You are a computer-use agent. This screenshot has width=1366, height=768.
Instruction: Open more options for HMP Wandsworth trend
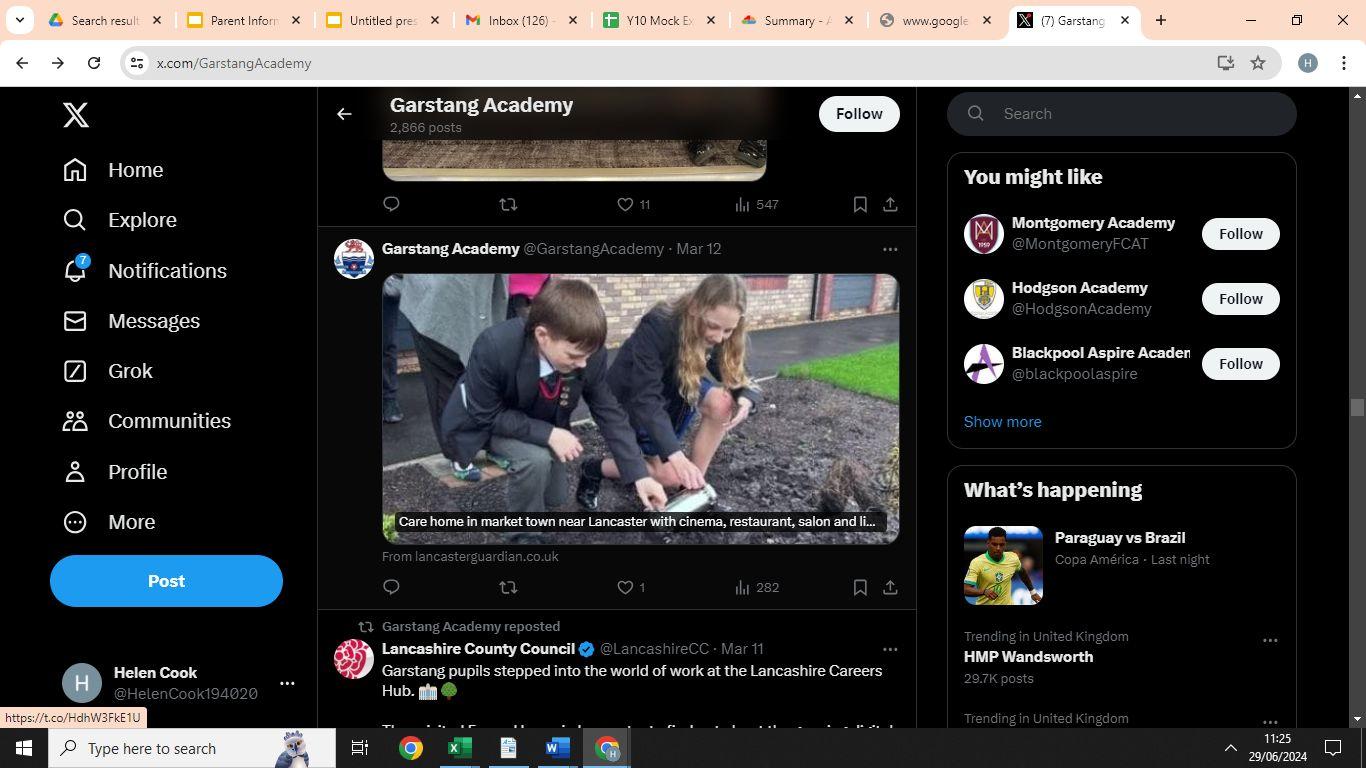(x=1270, y=640)
